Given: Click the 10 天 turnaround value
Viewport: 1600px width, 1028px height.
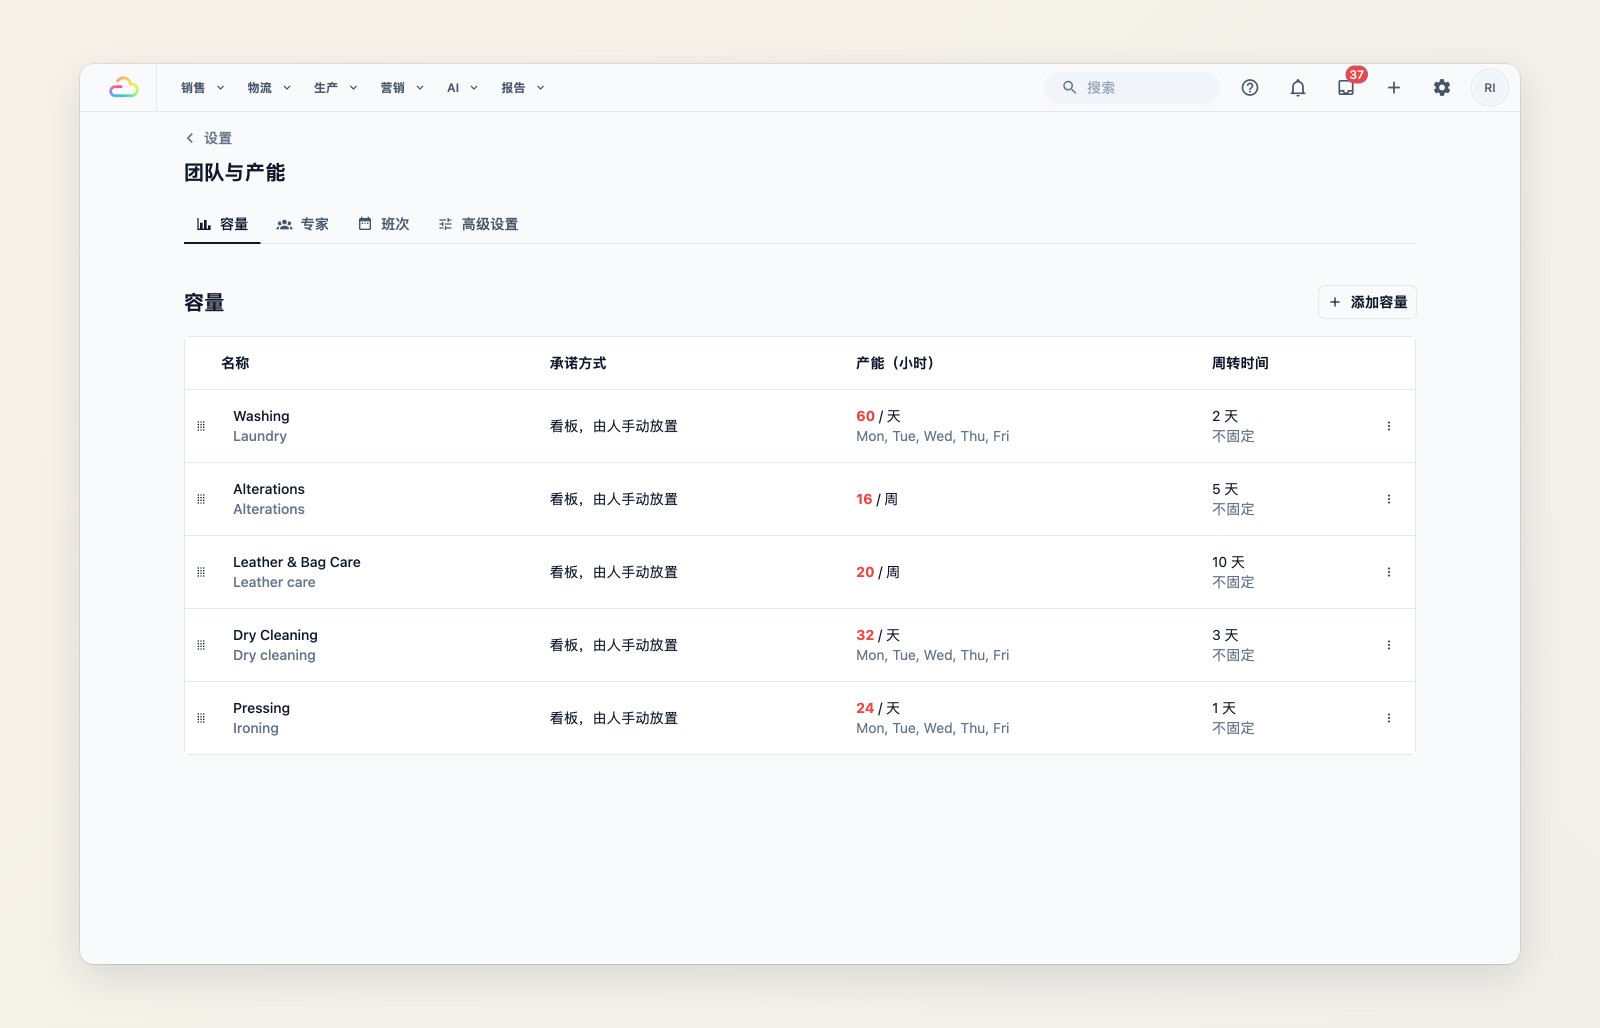Looking at the screenshot, I should pyautogui.click(x=1228, y=562).
